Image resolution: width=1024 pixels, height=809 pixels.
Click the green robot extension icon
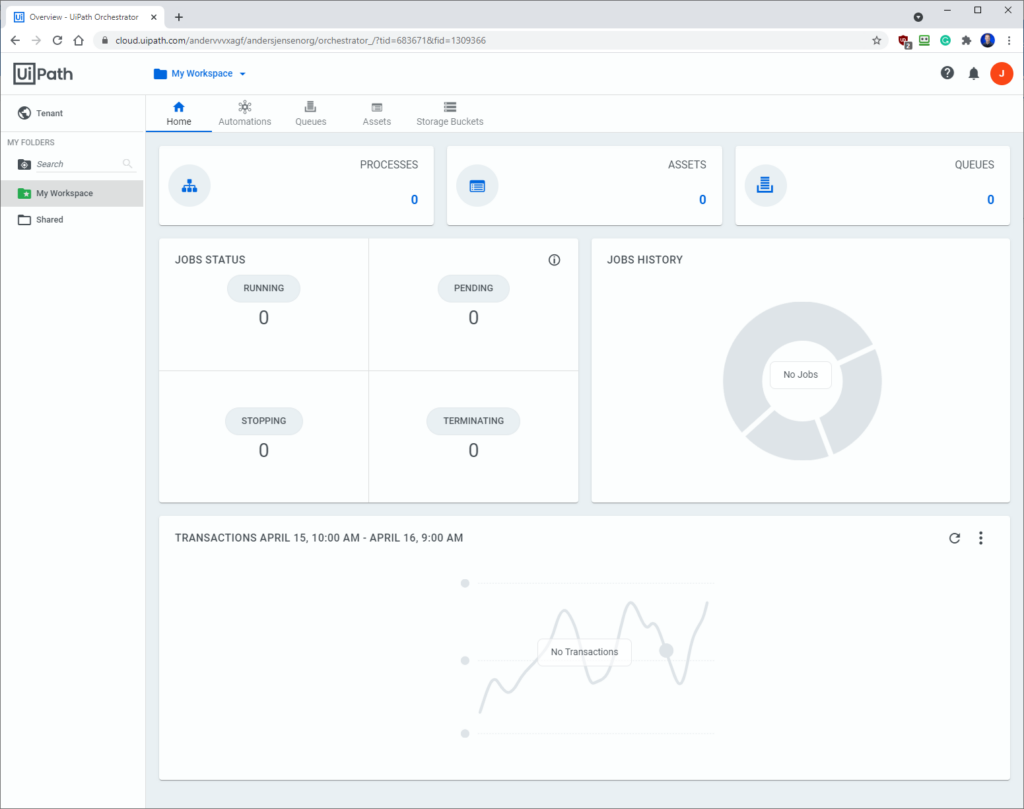924,40
